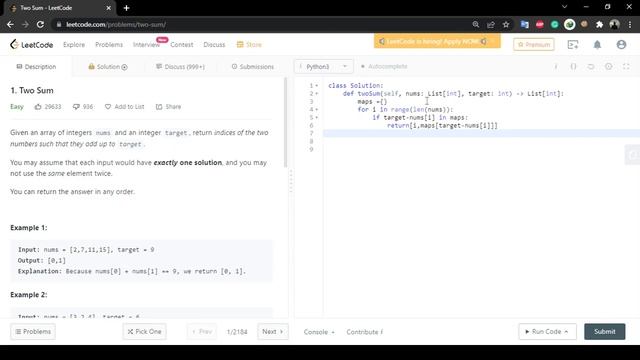Open the Discuss navigation item

[214, 44]
